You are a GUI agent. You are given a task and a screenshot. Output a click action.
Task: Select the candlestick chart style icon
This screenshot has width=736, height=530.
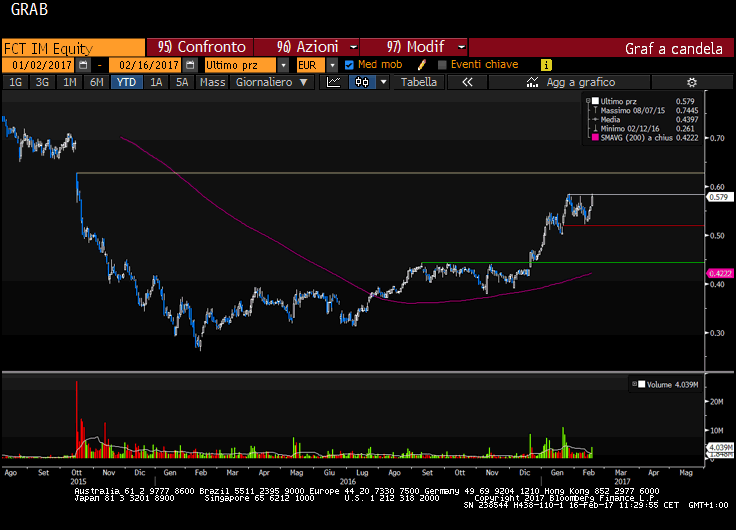point(361,82)
